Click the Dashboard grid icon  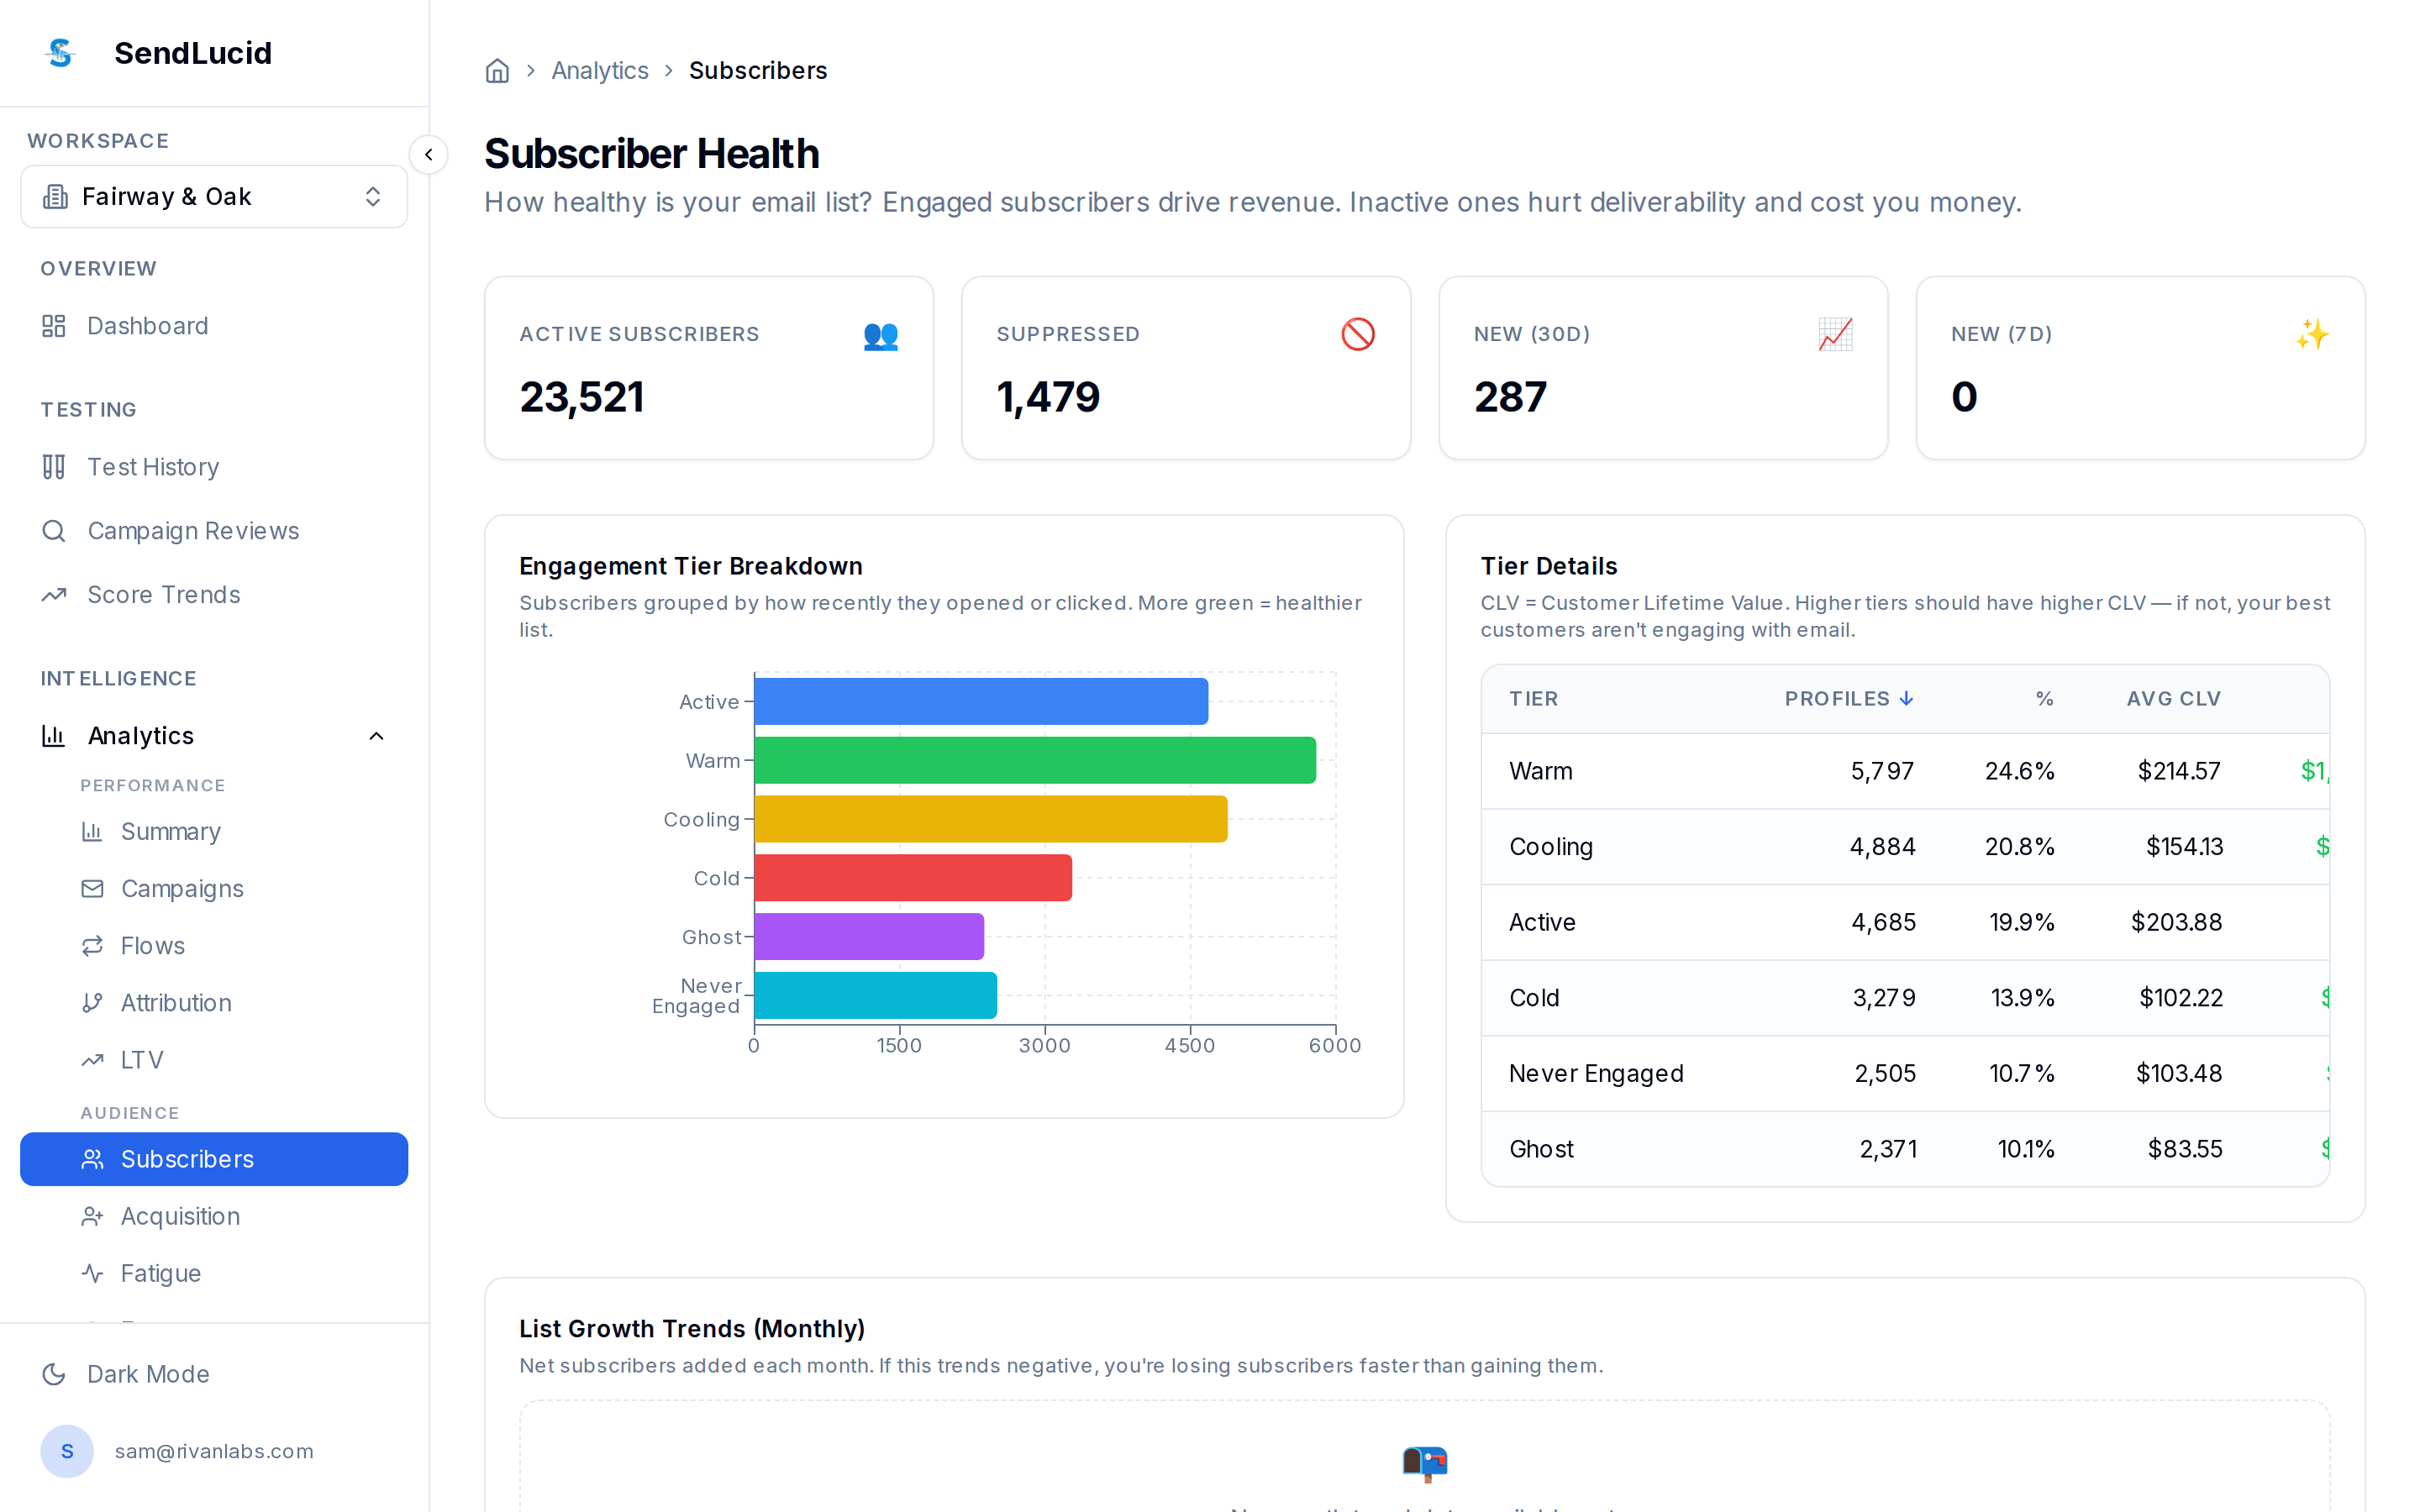coord(54,326)
